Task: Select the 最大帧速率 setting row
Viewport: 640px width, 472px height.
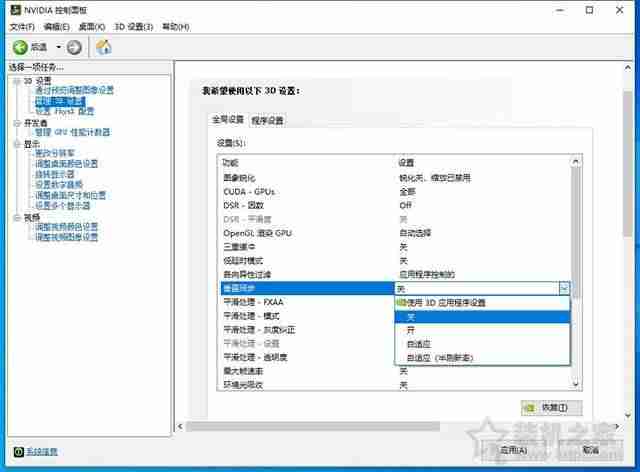Action: point(395,371)
